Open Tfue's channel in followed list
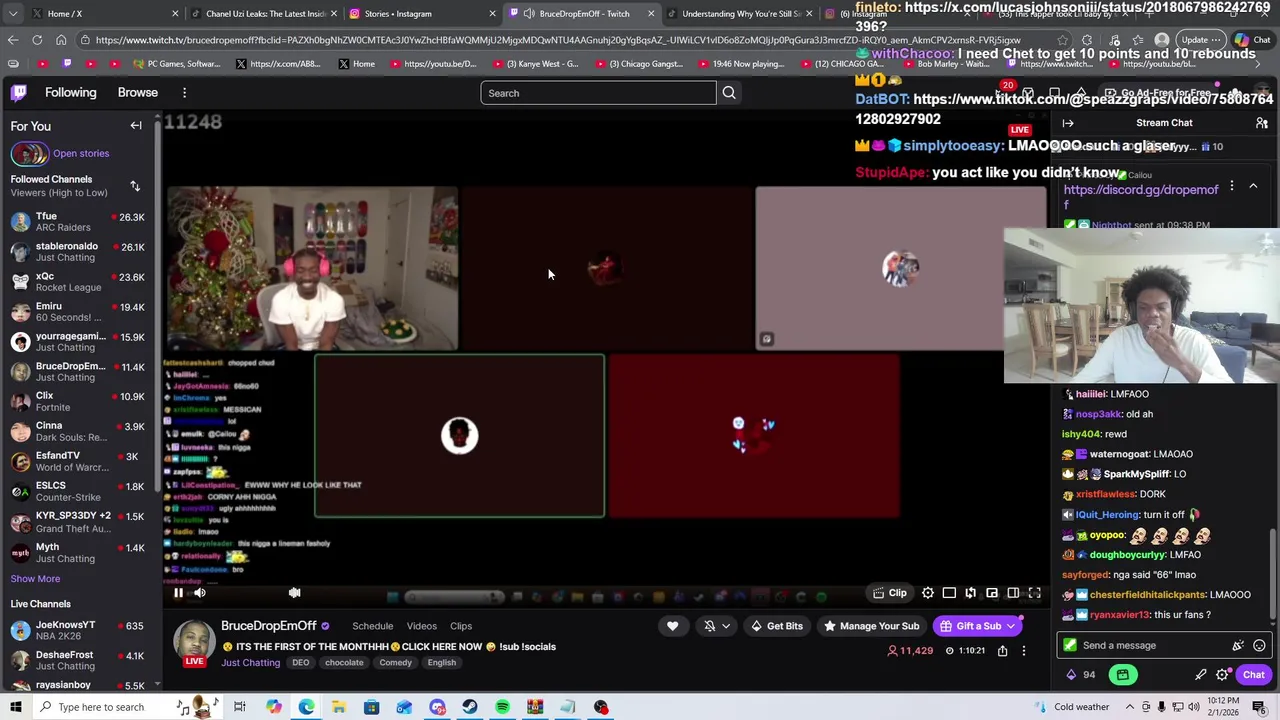Viewport: 1280px width, 720px height. (78, 221)
